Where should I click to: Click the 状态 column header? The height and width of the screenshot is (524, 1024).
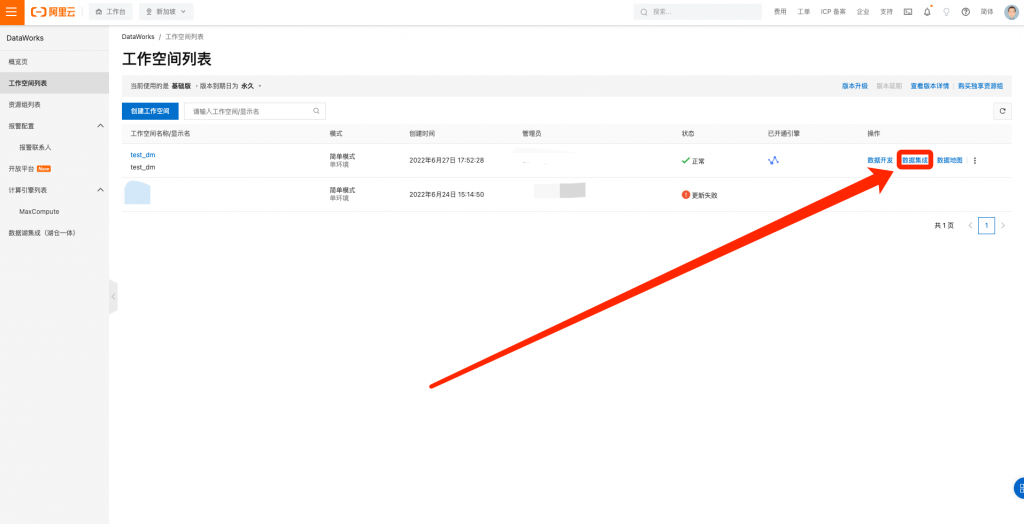pos(688,133)
